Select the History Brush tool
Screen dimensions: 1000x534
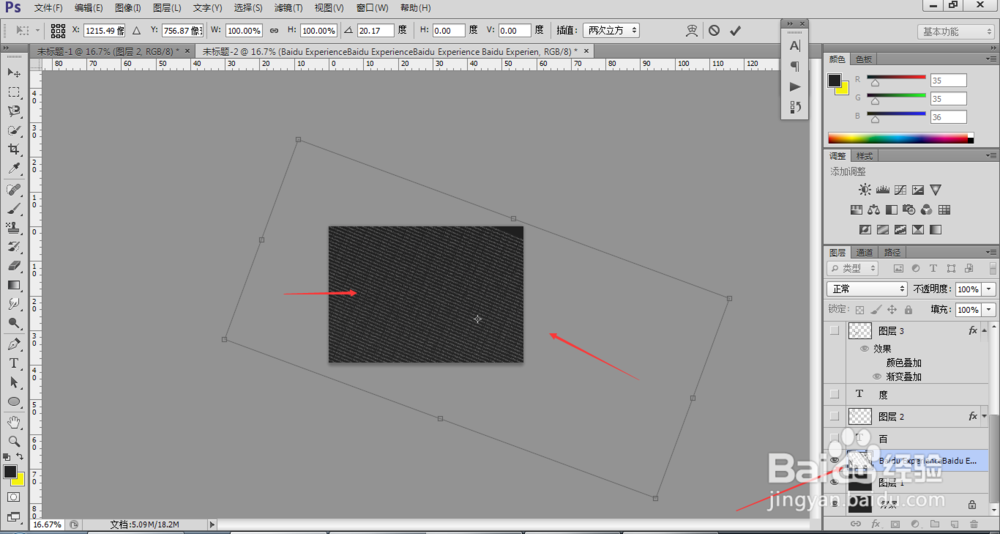pyautogui.click(x=14, y=246)
